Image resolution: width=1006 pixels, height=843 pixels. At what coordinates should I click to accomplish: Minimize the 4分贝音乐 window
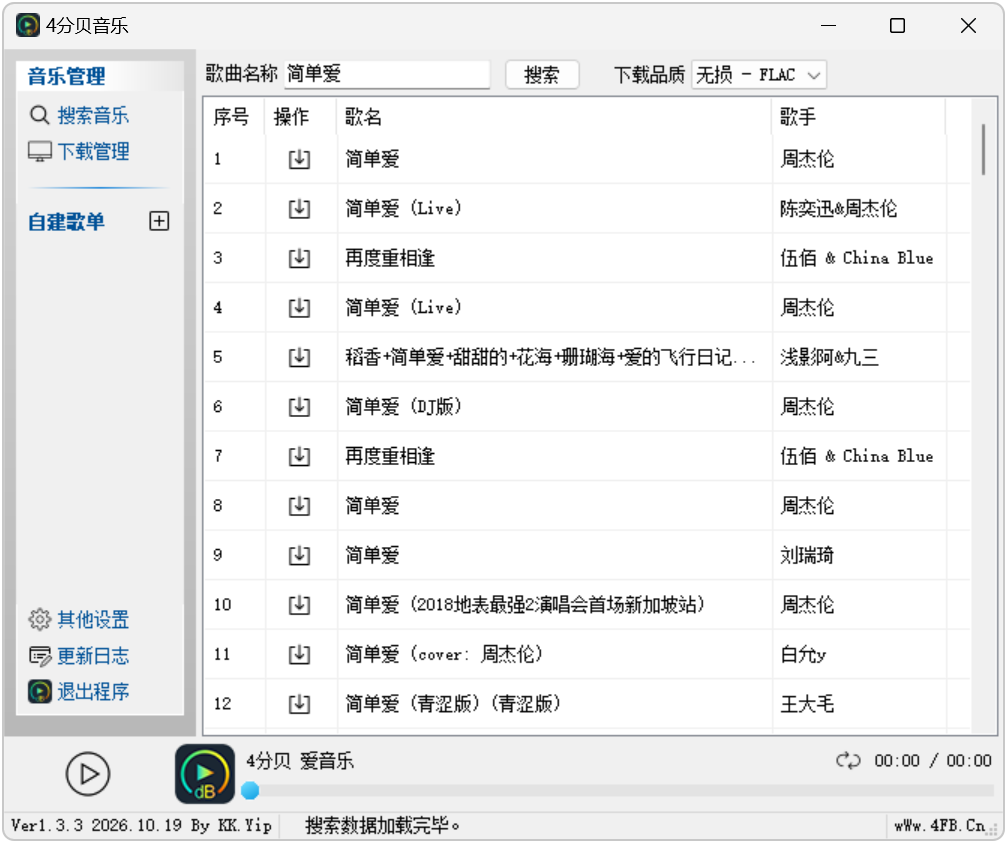(x=828, y=26)
